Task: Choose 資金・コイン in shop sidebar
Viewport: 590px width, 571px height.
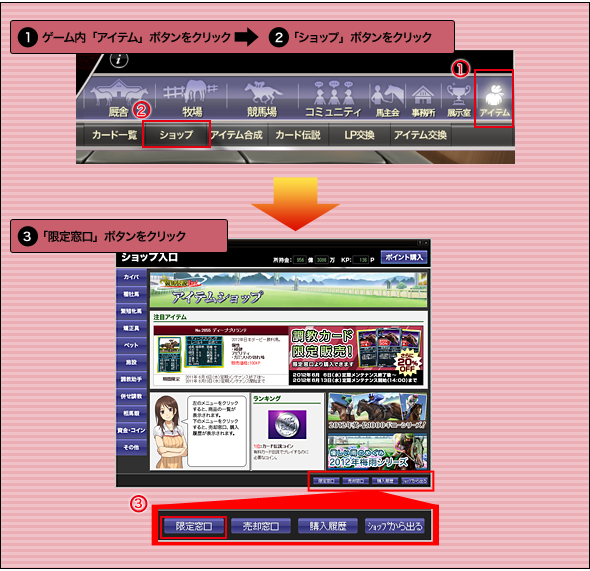Action: coord(131,430)
